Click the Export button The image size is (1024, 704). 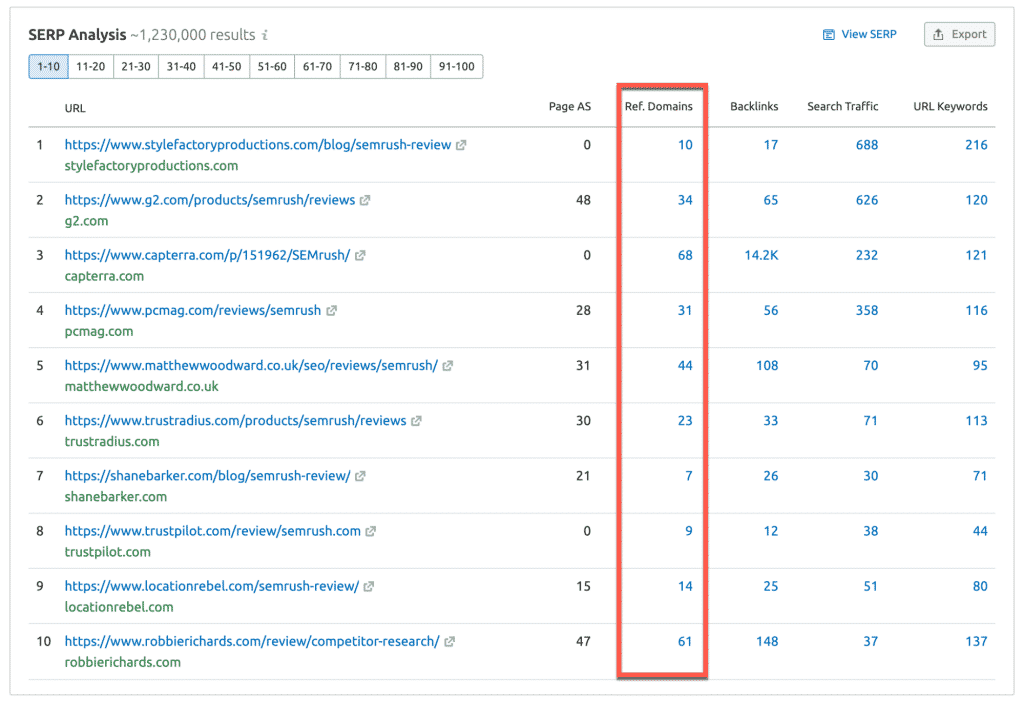pyautogui.click(x=959, y=34)
